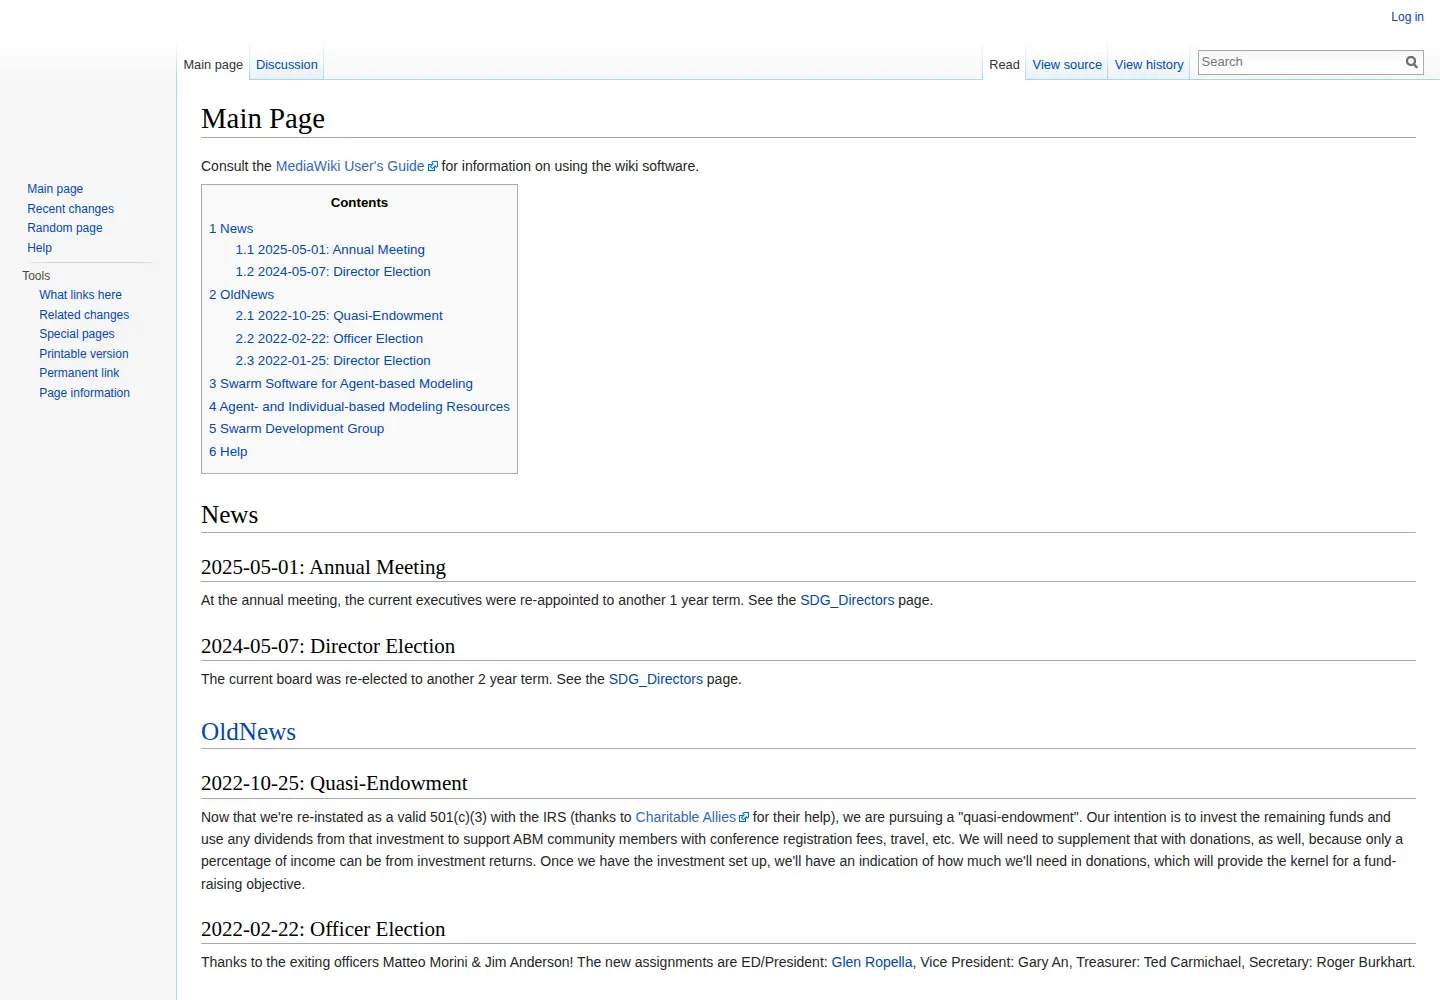Screen dimensions: 1440x1000
Task: Open the OldNews heading link
Action: point(248,732)
